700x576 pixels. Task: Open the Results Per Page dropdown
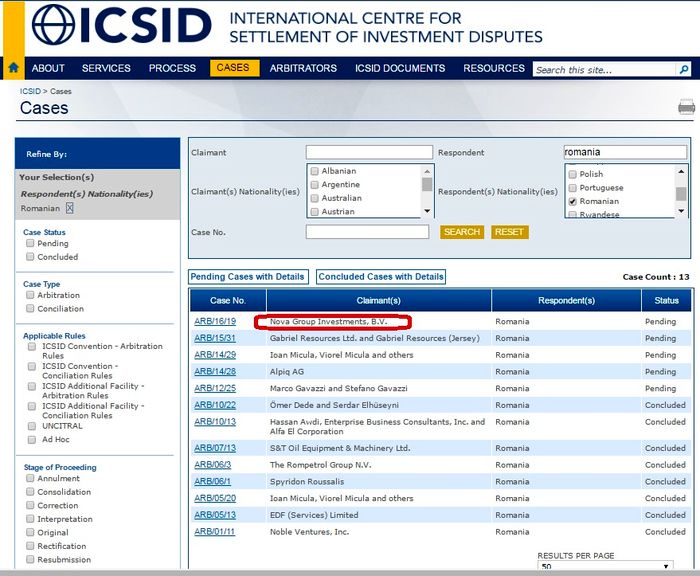click(x=605, y=566)
